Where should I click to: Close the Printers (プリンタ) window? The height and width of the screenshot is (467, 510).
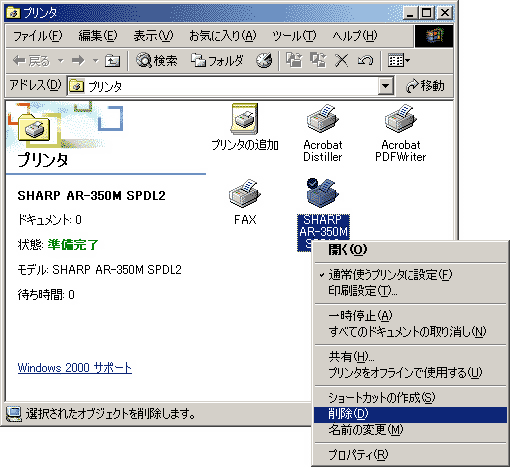[445, 13]
